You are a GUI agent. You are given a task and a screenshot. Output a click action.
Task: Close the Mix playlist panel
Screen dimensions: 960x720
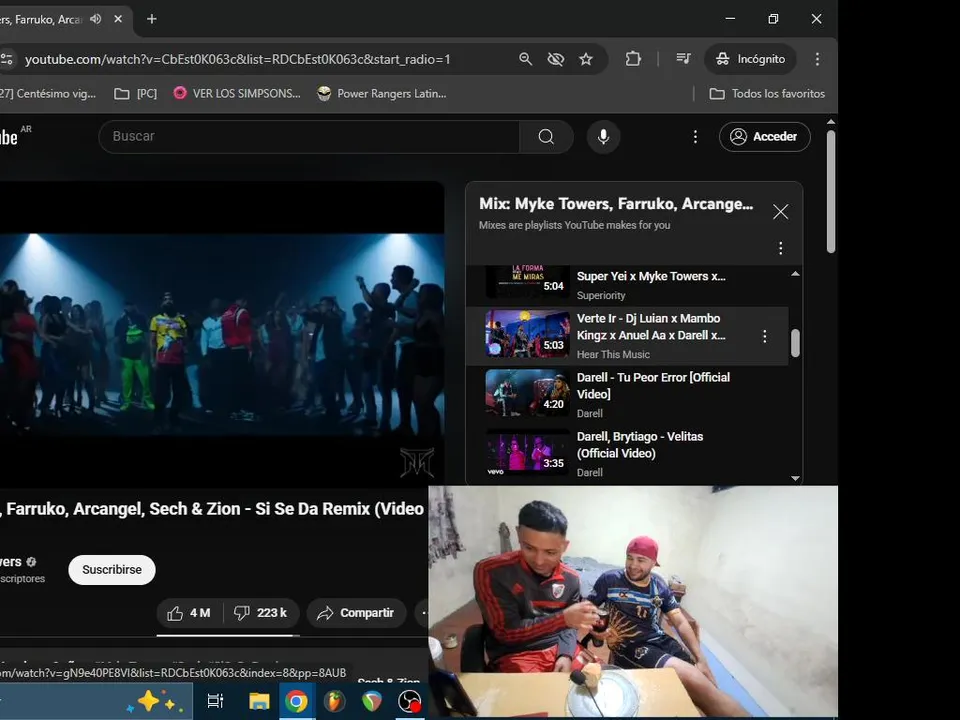click(x=780, y=212)
